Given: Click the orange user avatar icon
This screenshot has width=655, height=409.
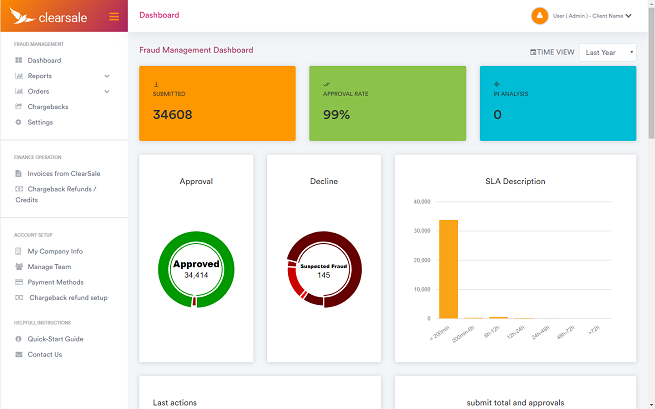Looking at the screenshot, I should coord(539,16).
